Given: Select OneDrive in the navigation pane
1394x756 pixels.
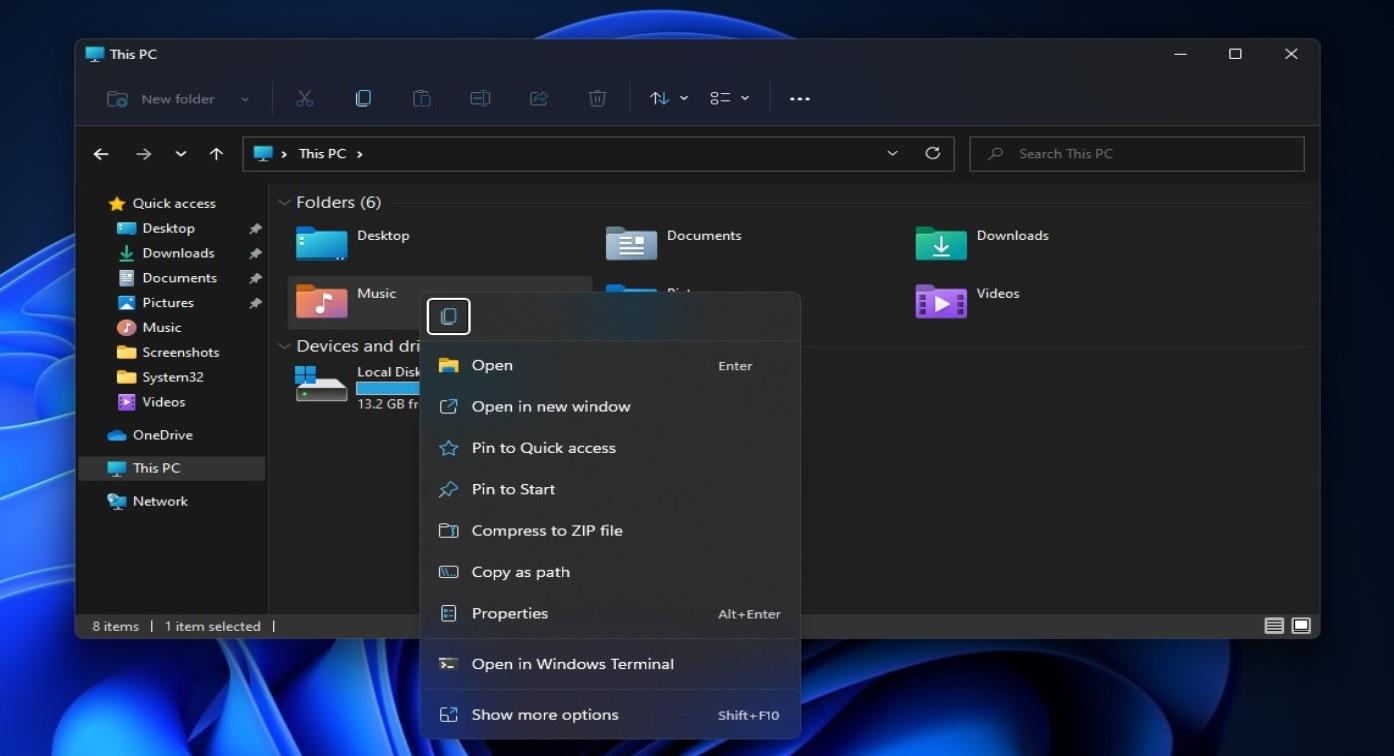Looking at the screenshot, I should [x=162, y=435].
